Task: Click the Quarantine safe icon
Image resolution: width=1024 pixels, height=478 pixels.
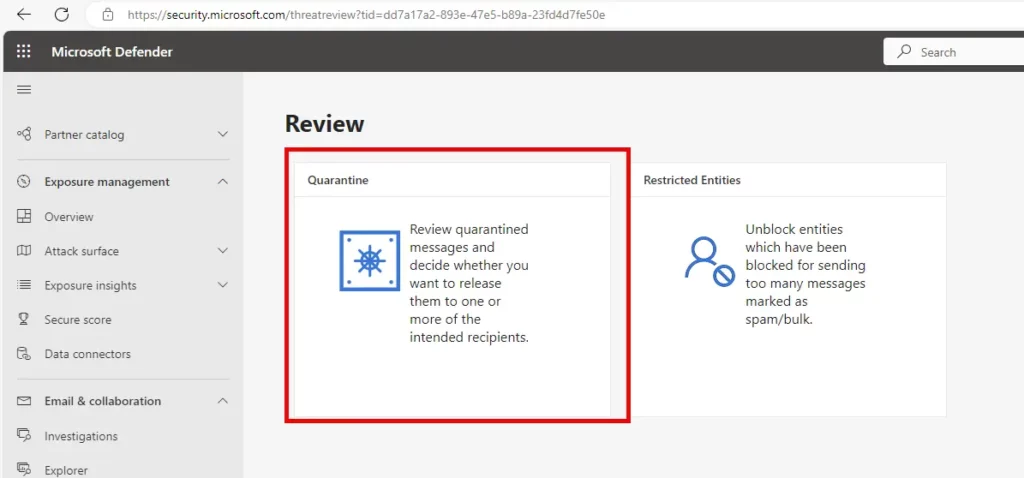Action: pos(370,261)
